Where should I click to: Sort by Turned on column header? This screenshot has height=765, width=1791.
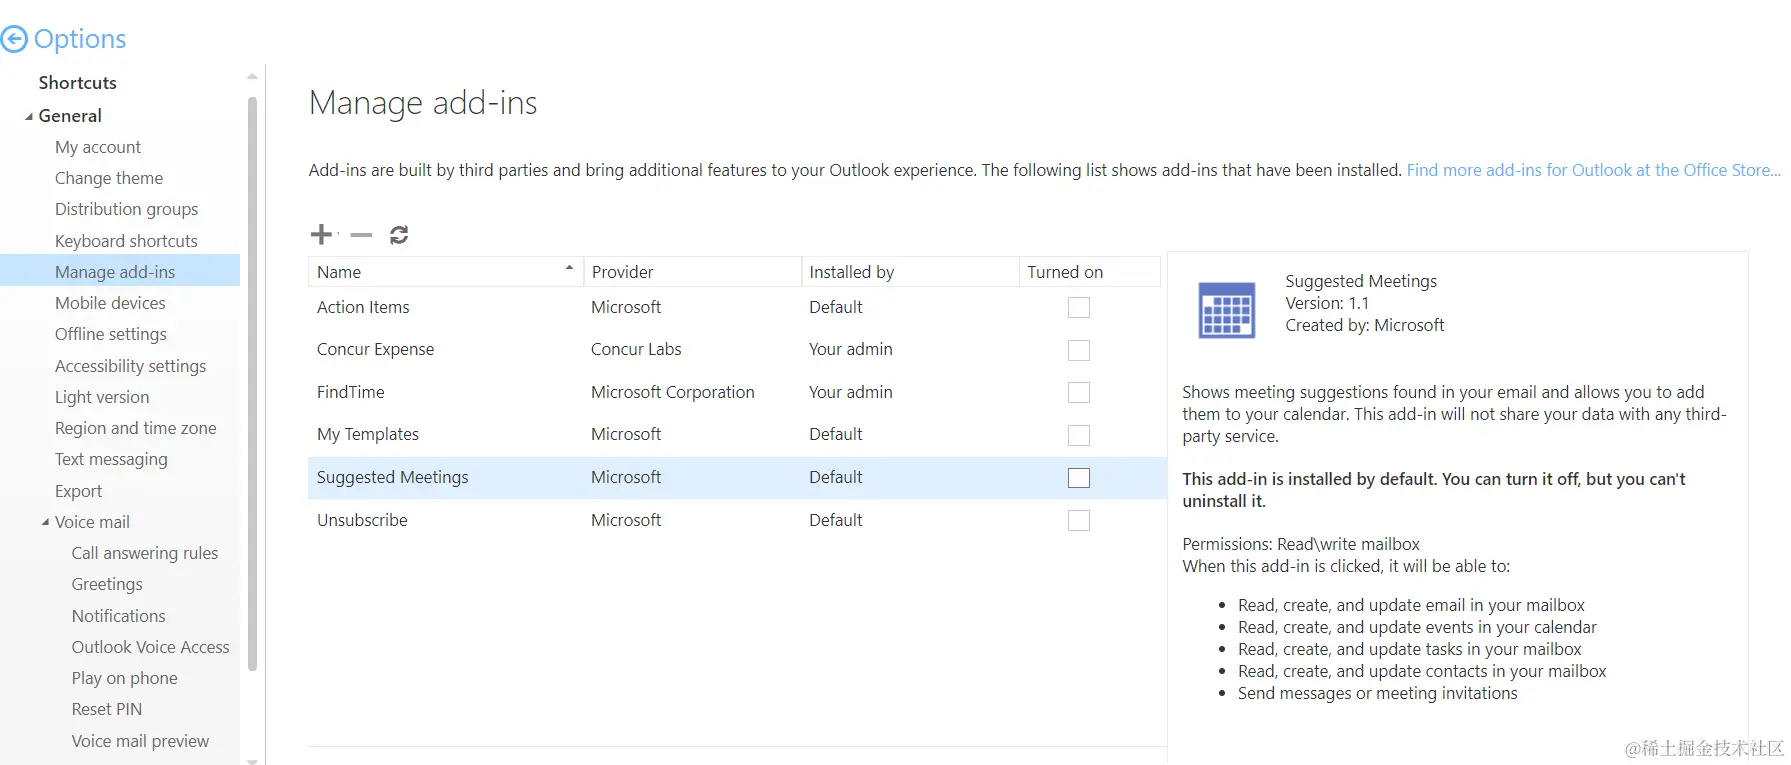tap(1090, 272)
